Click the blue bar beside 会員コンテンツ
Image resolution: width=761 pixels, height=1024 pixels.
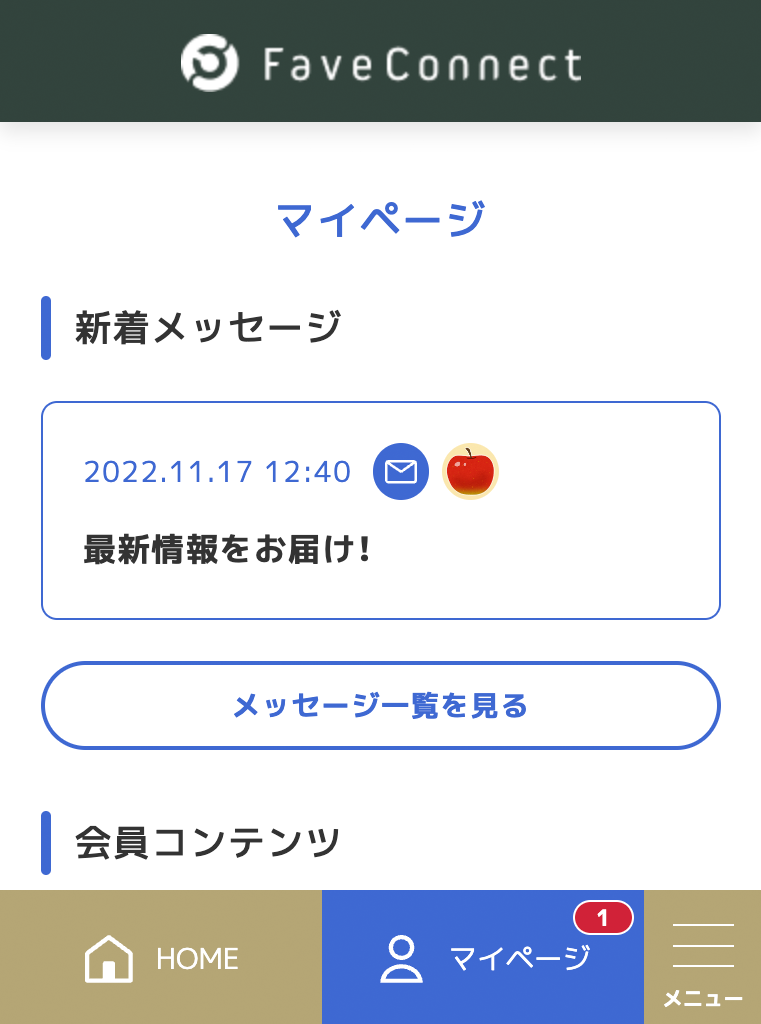point(46,842)
